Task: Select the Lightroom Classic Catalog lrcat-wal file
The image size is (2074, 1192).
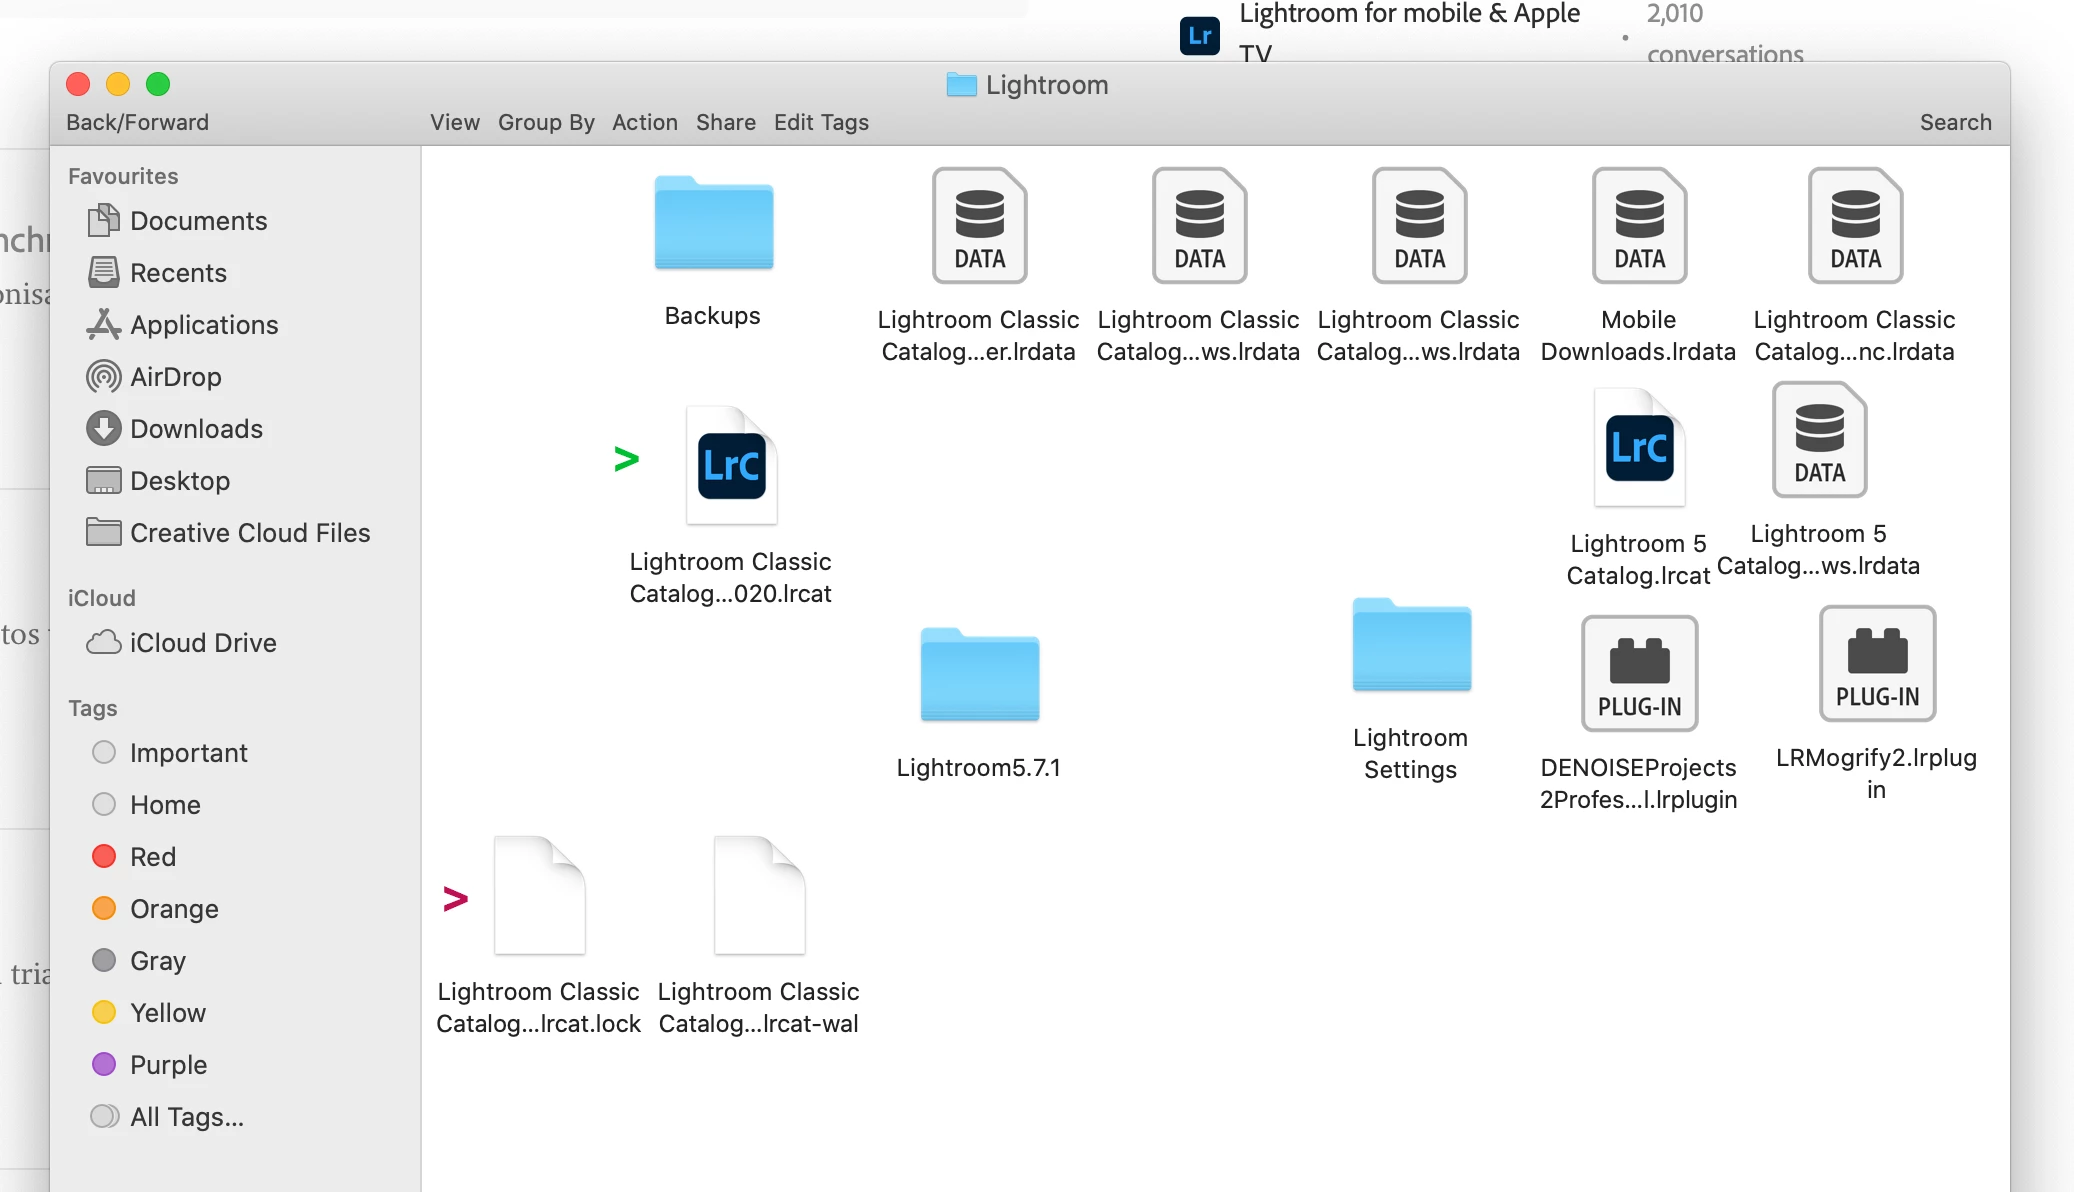Action: pyautogui.click(x=759, y=897)
